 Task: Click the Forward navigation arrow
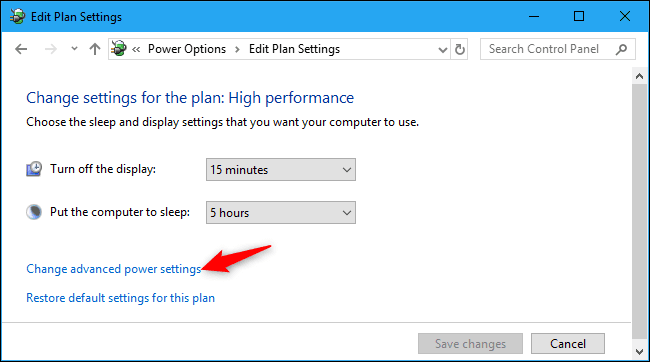click(x=51, y=49)
